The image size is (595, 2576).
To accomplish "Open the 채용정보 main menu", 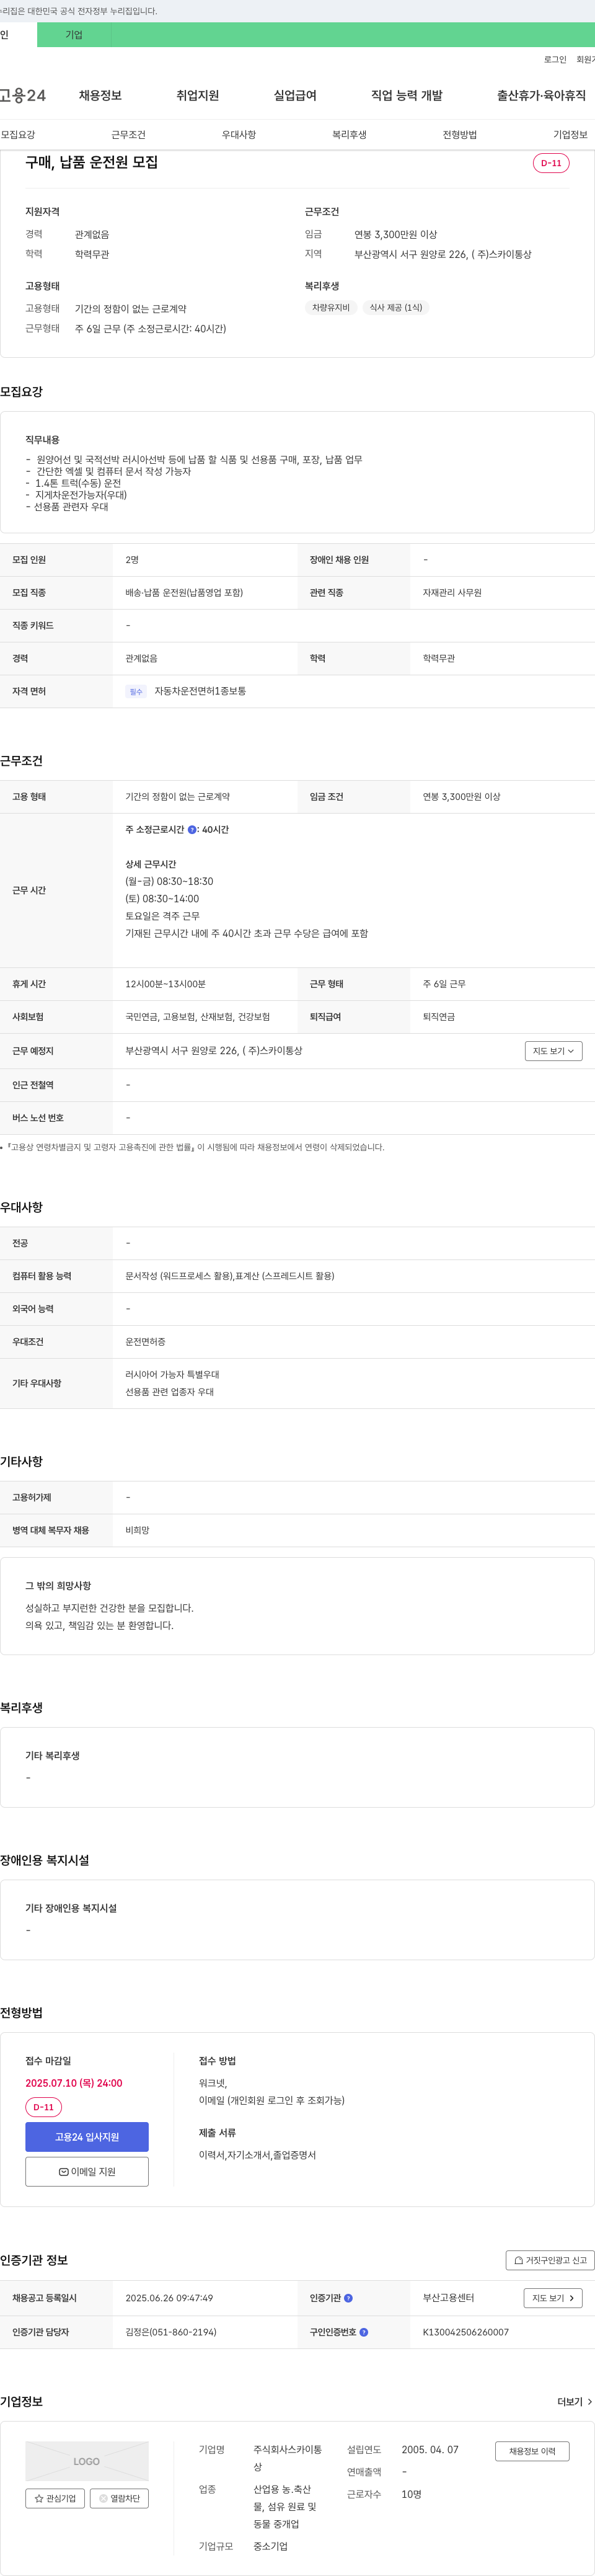I will point(100,96).
